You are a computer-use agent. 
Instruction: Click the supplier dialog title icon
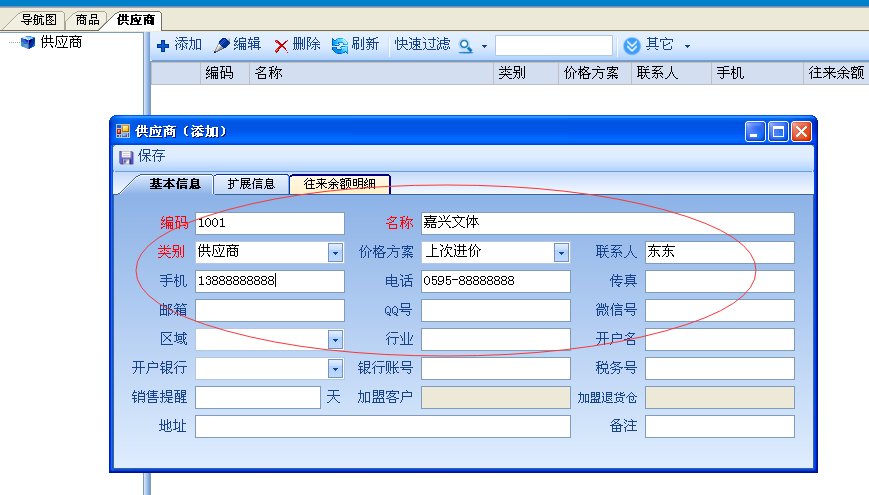[x=123, y=131]
